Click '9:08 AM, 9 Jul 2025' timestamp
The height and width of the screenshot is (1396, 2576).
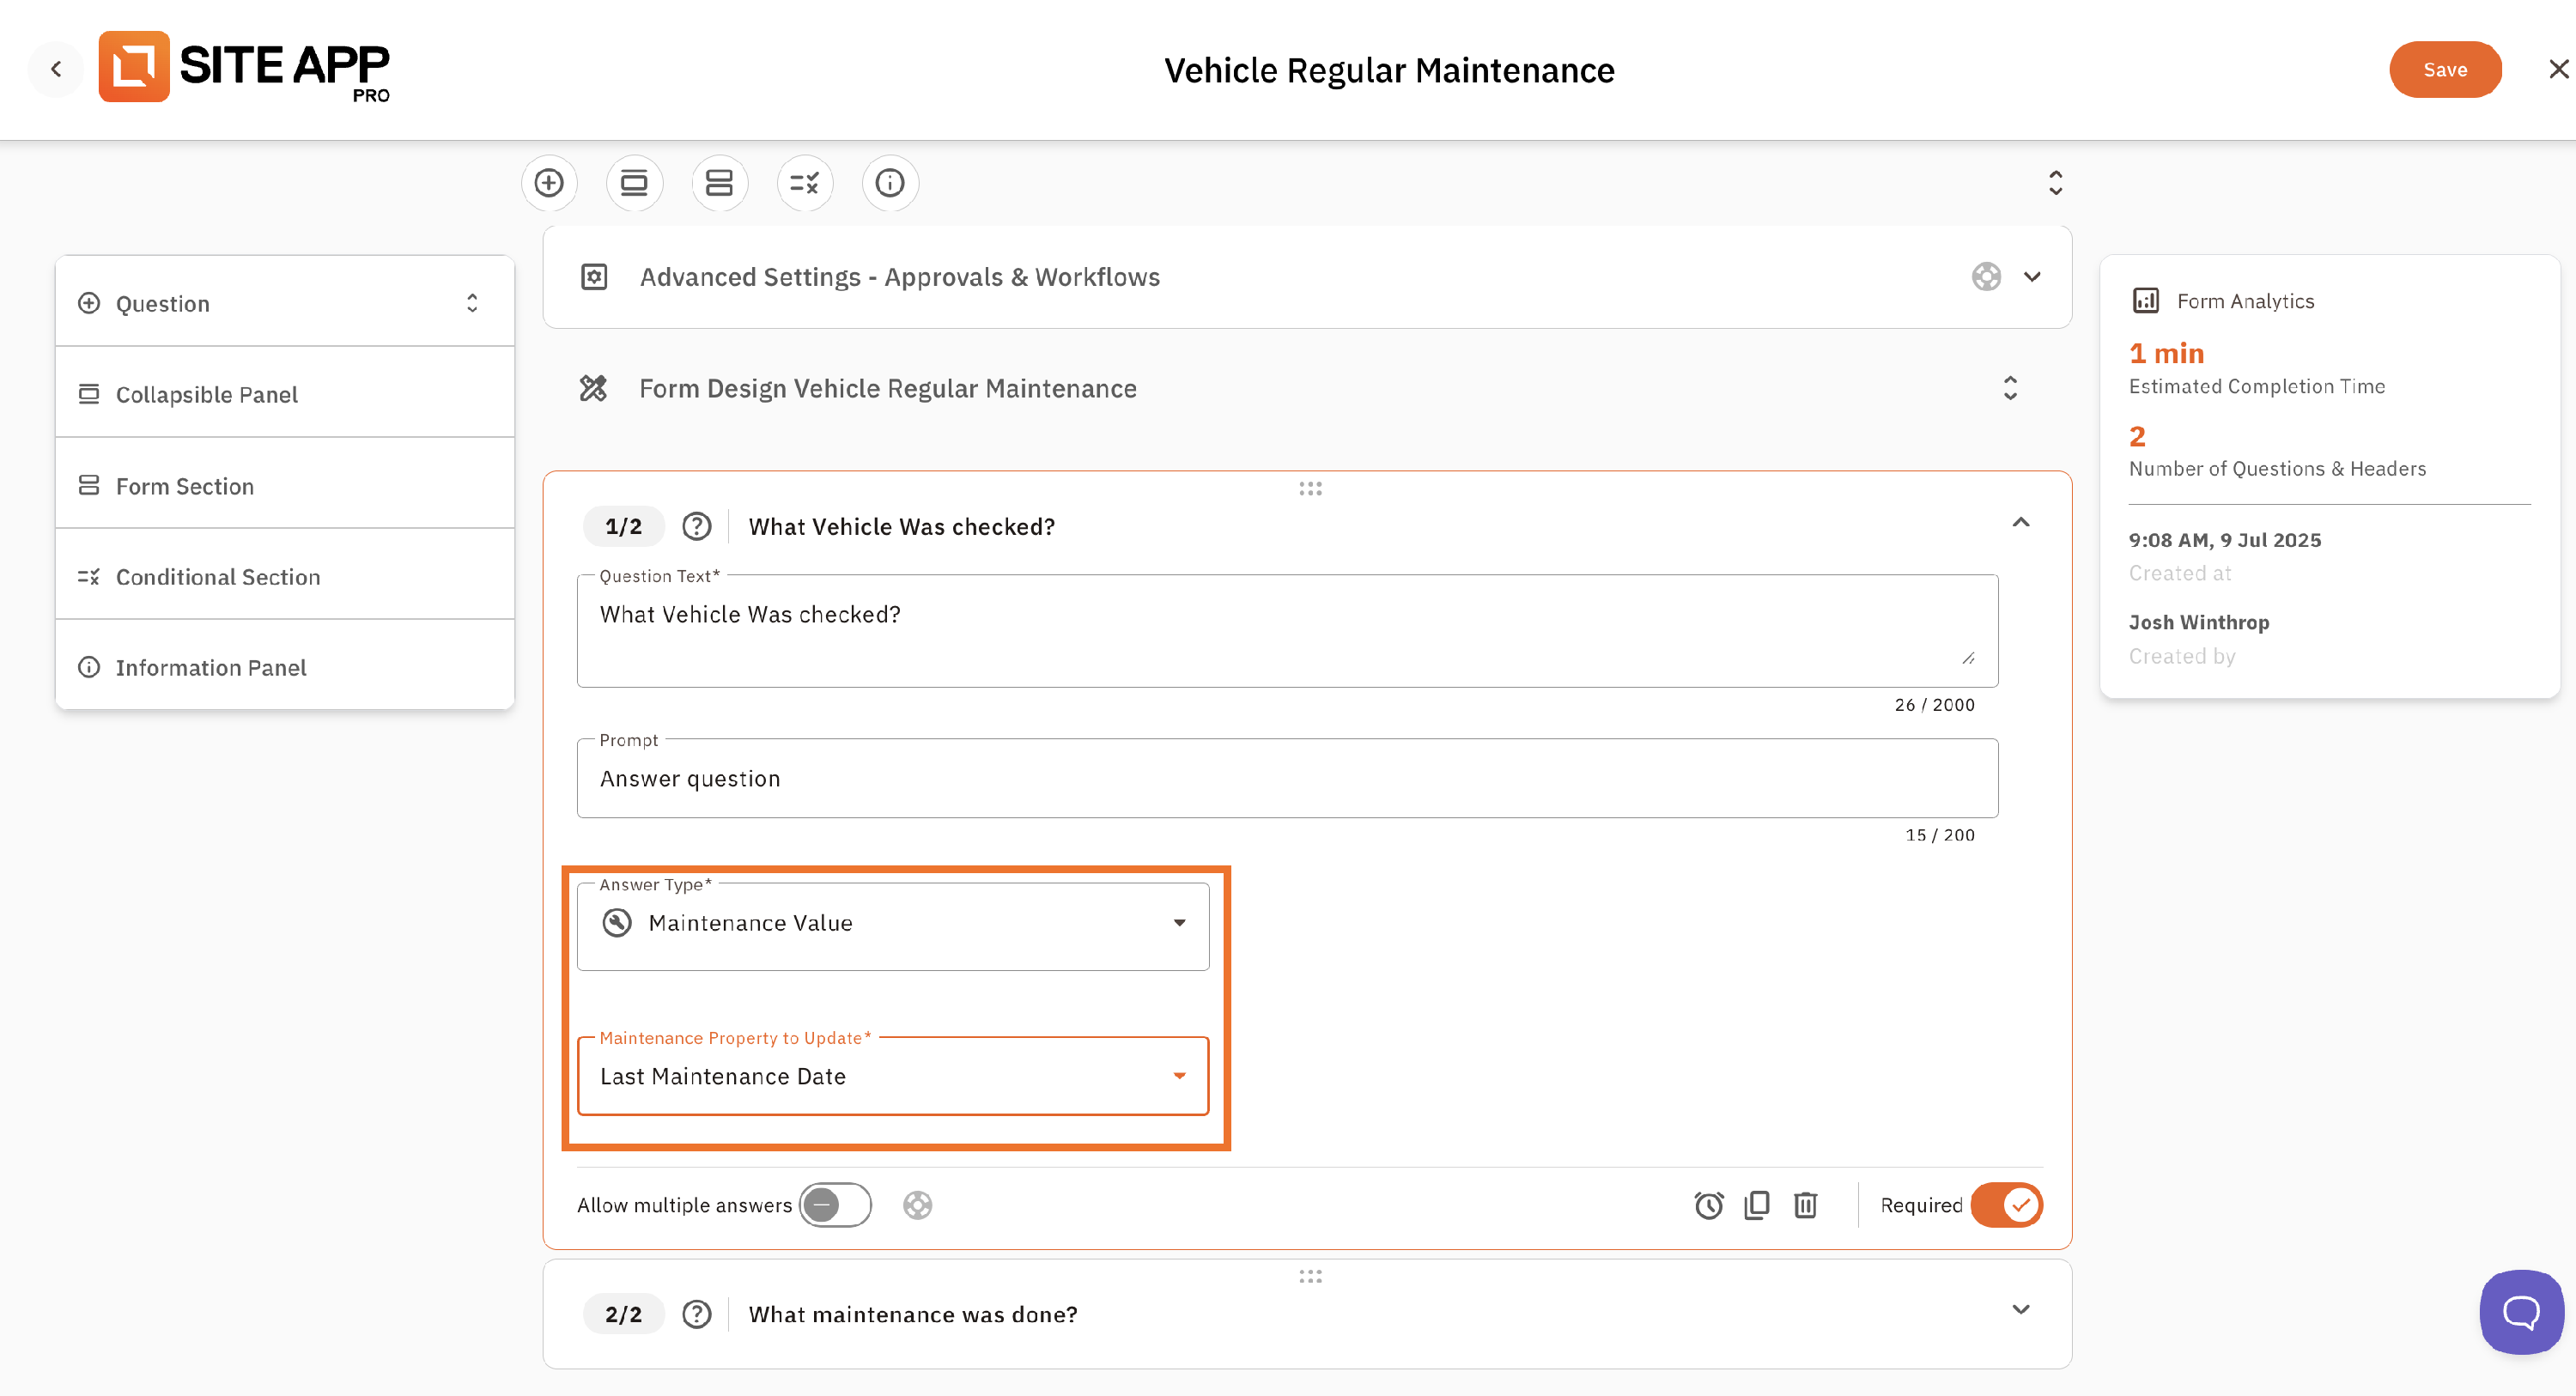(2224, 540)
